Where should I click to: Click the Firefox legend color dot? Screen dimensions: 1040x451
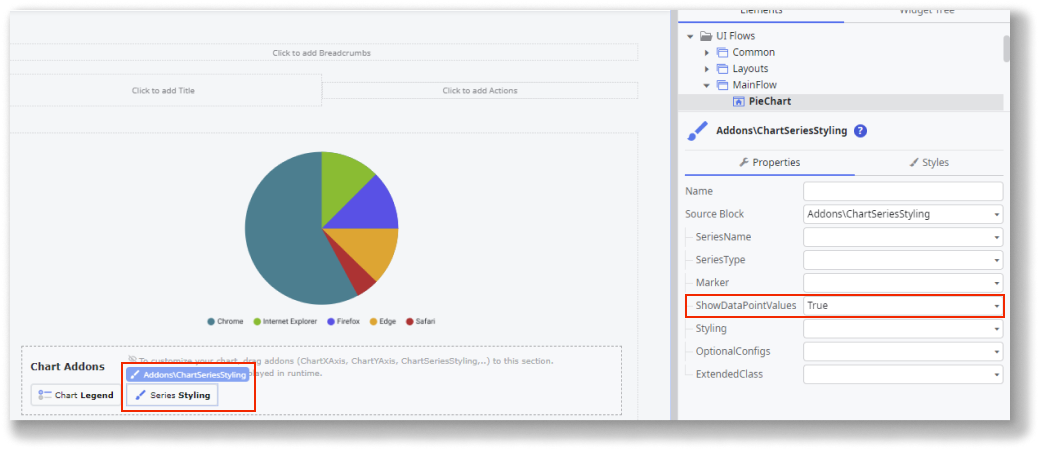331,322
